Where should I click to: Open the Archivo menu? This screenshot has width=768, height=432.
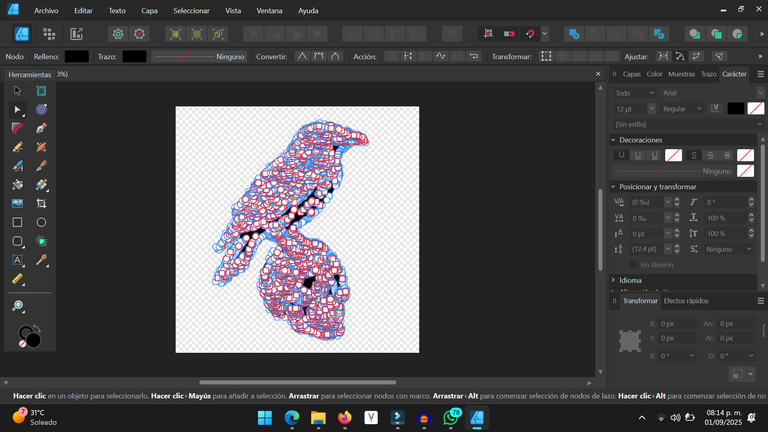[46, 10]
